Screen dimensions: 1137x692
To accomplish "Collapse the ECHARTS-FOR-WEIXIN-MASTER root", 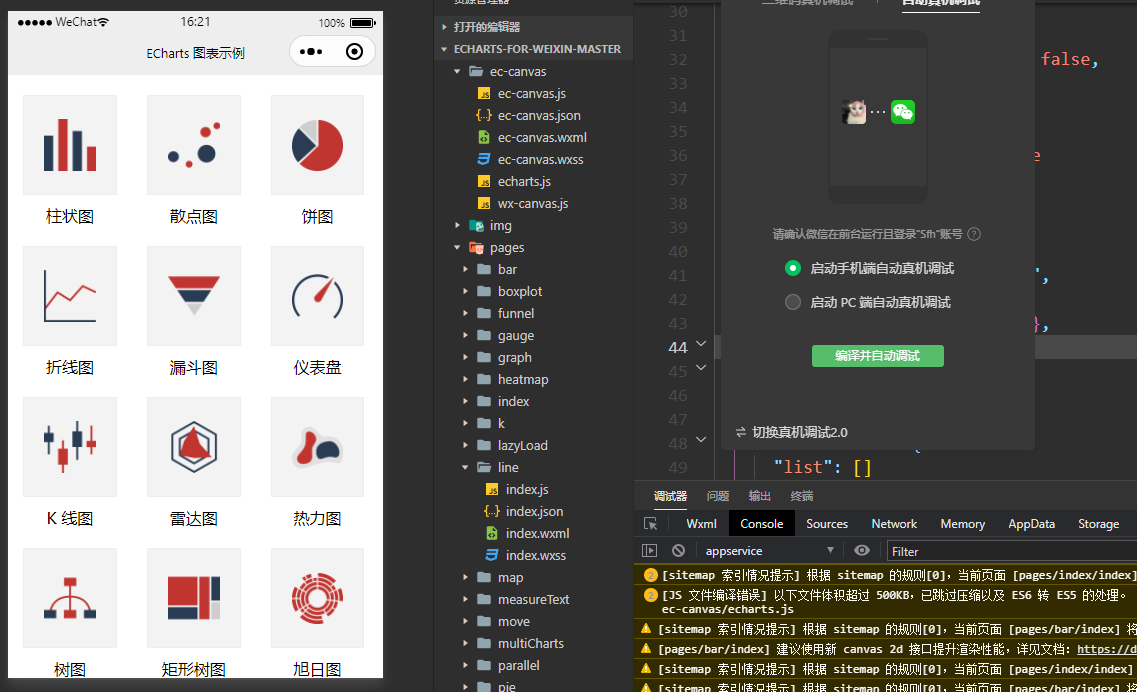I will [x=445, y=49].
